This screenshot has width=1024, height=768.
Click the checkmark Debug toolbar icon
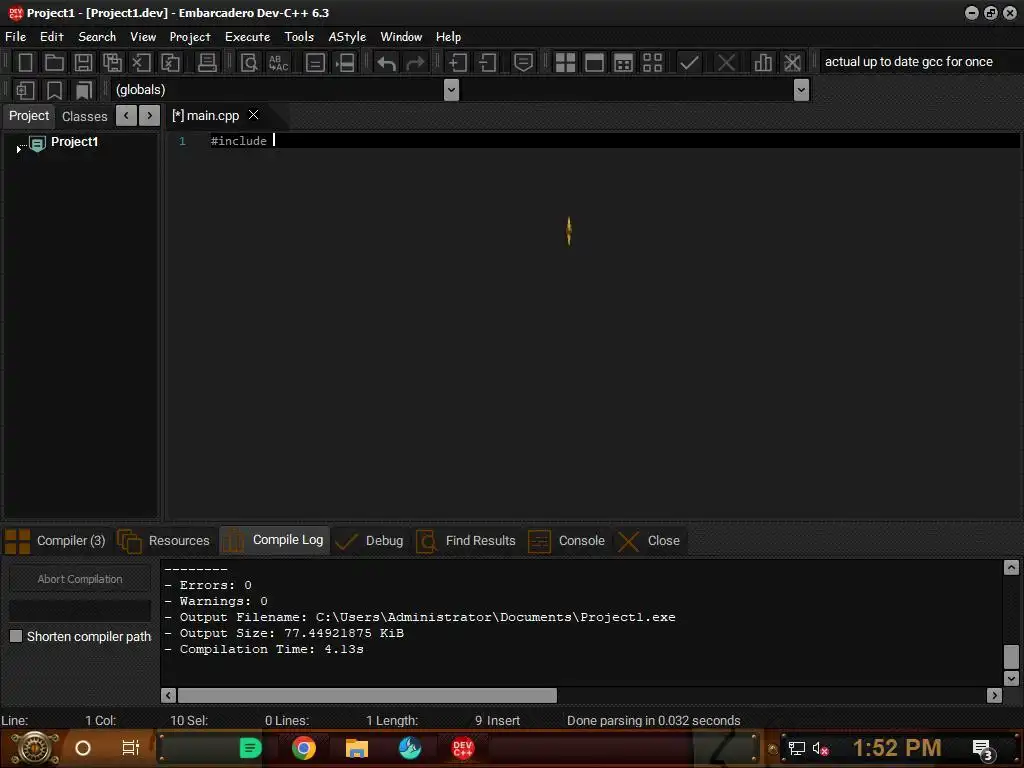pyautogui.click(x=689, y=63)
